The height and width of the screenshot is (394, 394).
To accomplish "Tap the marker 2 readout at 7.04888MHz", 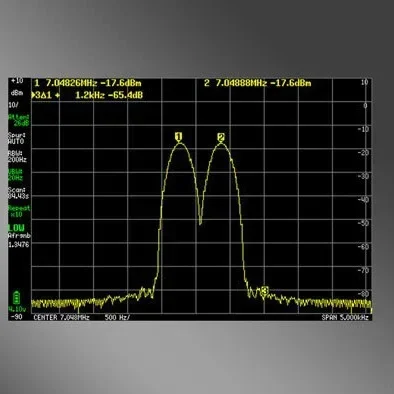I will click(258, 83).
